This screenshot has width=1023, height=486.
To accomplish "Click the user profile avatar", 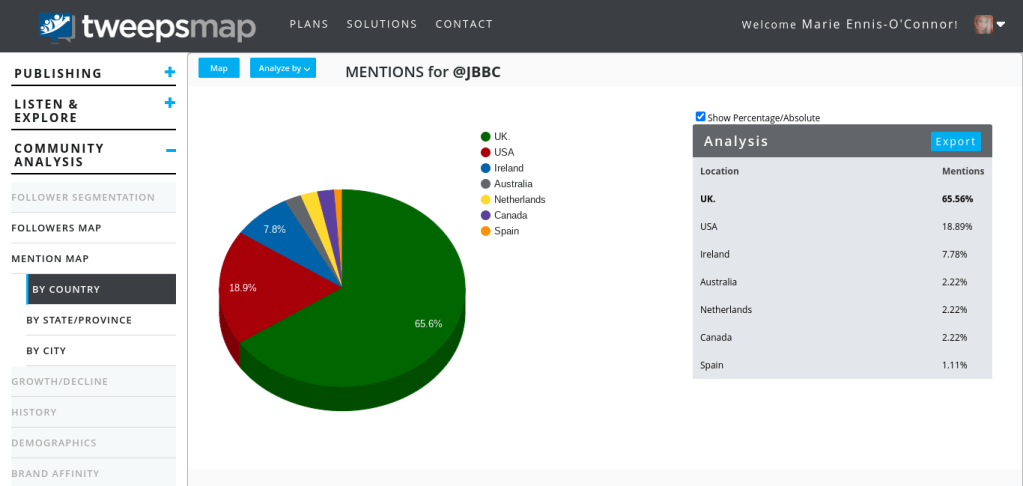I will pyautogui.click(x=983, y=24).
